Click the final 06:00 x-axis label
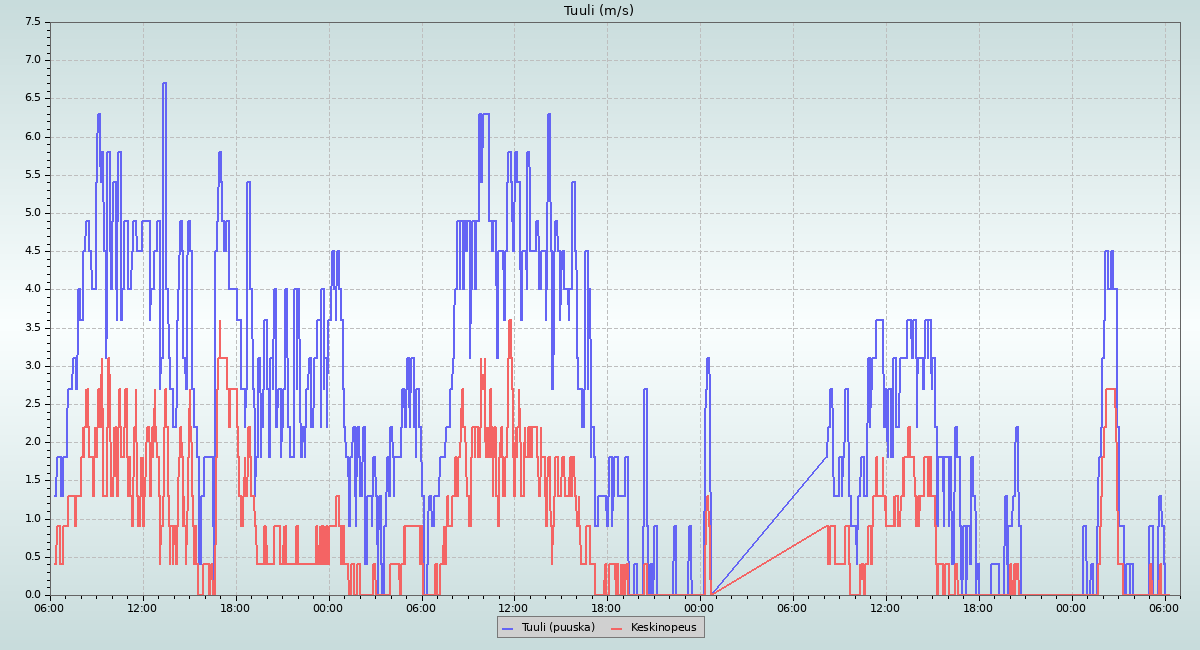Screen dimensions: 1200x650 (x=1164, y=607)
